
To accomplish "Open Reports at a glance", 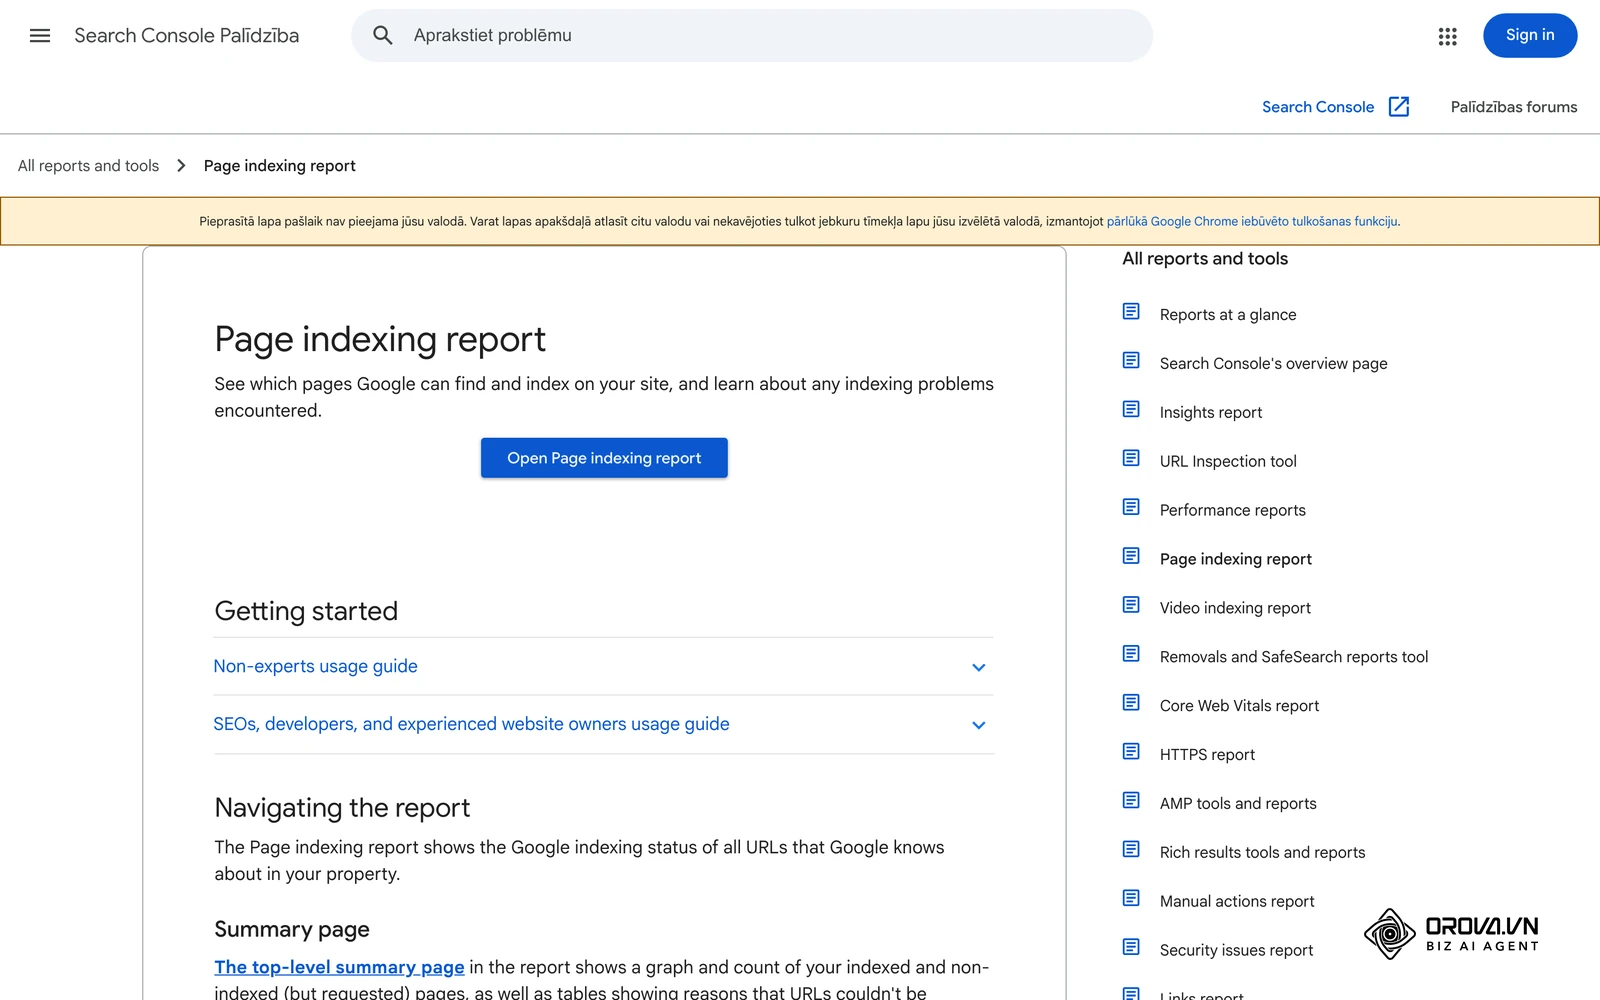I will click(1228, 315).
